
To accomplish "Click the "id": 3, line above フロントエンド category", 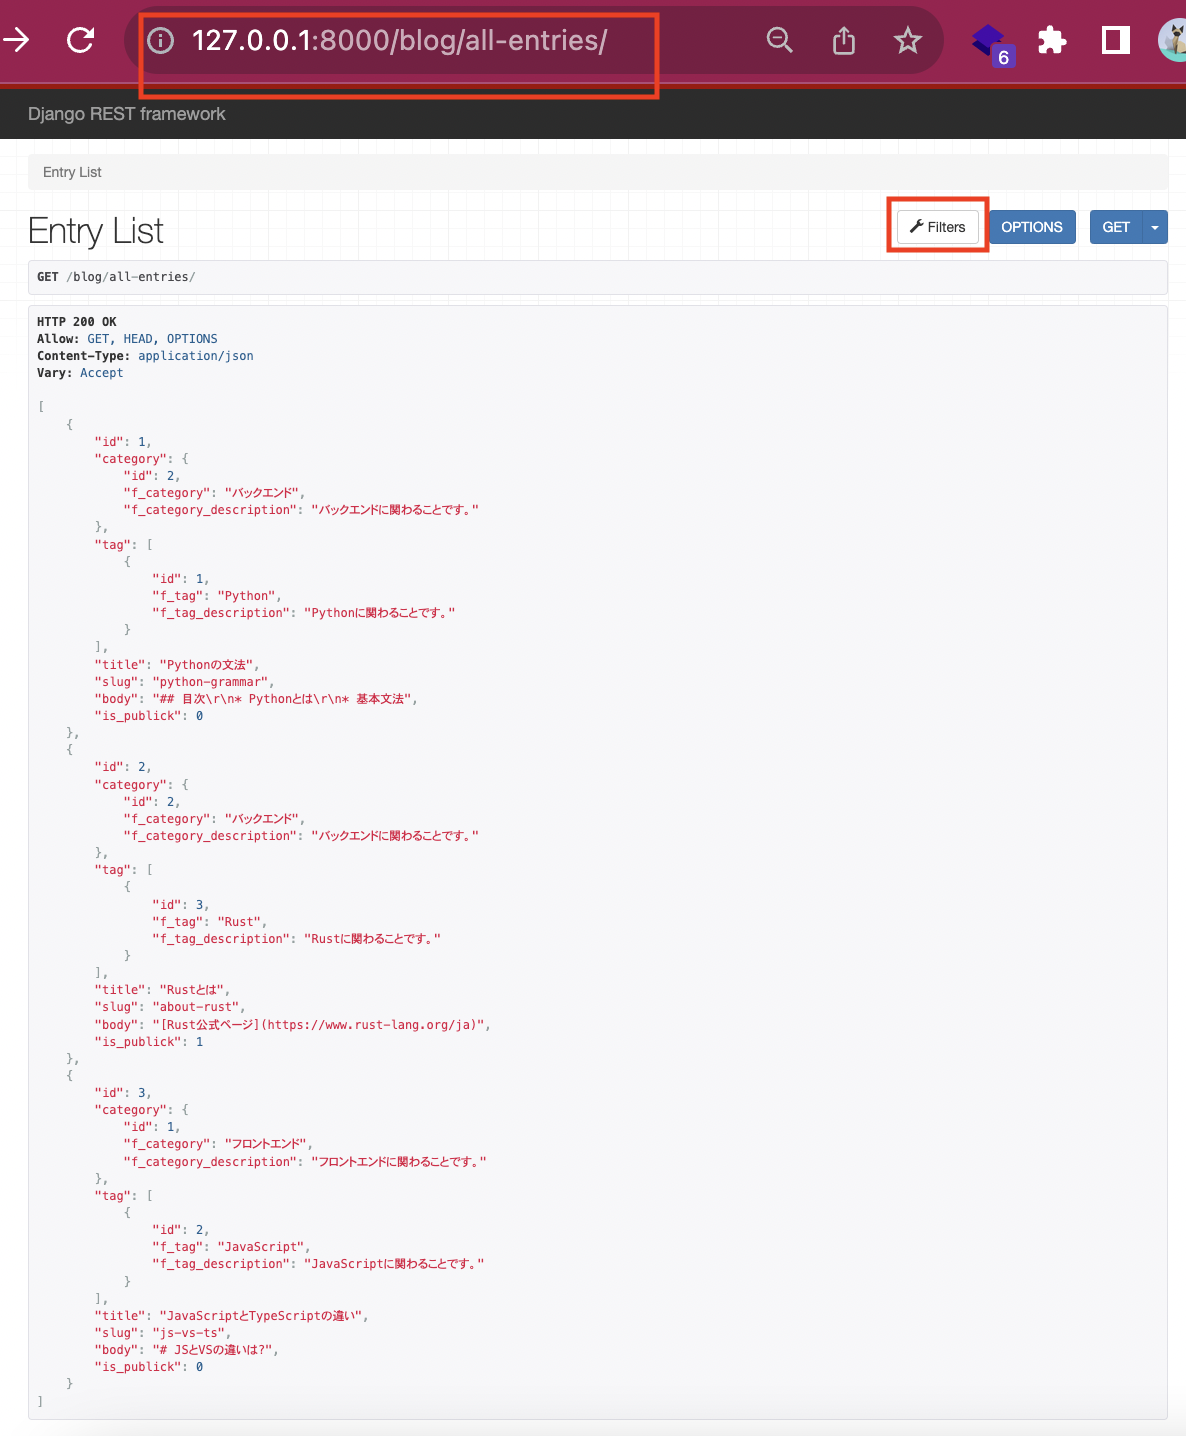I will [124, 1093].
